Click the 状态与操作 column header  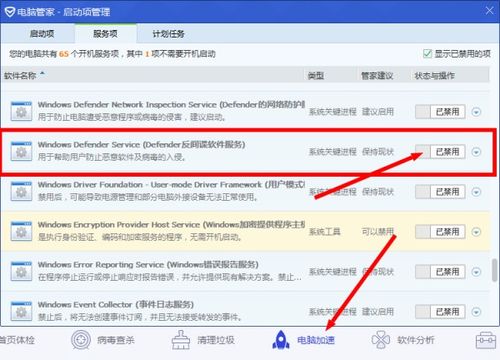(x=435, y=76)
